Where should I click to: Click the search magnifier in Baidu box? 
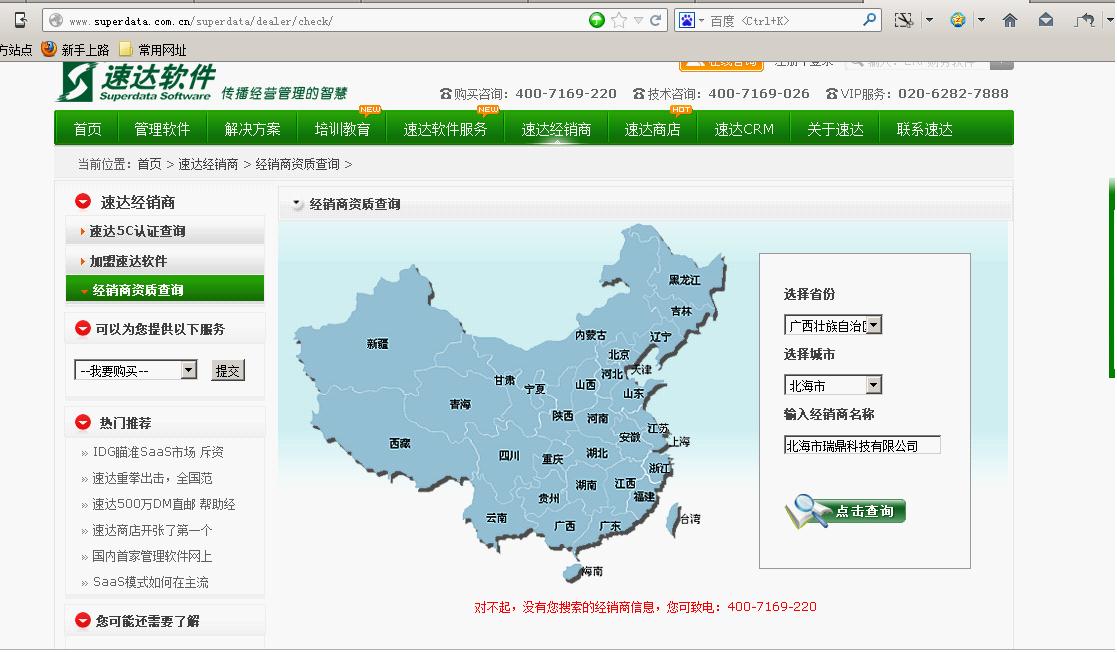[869, 20]
